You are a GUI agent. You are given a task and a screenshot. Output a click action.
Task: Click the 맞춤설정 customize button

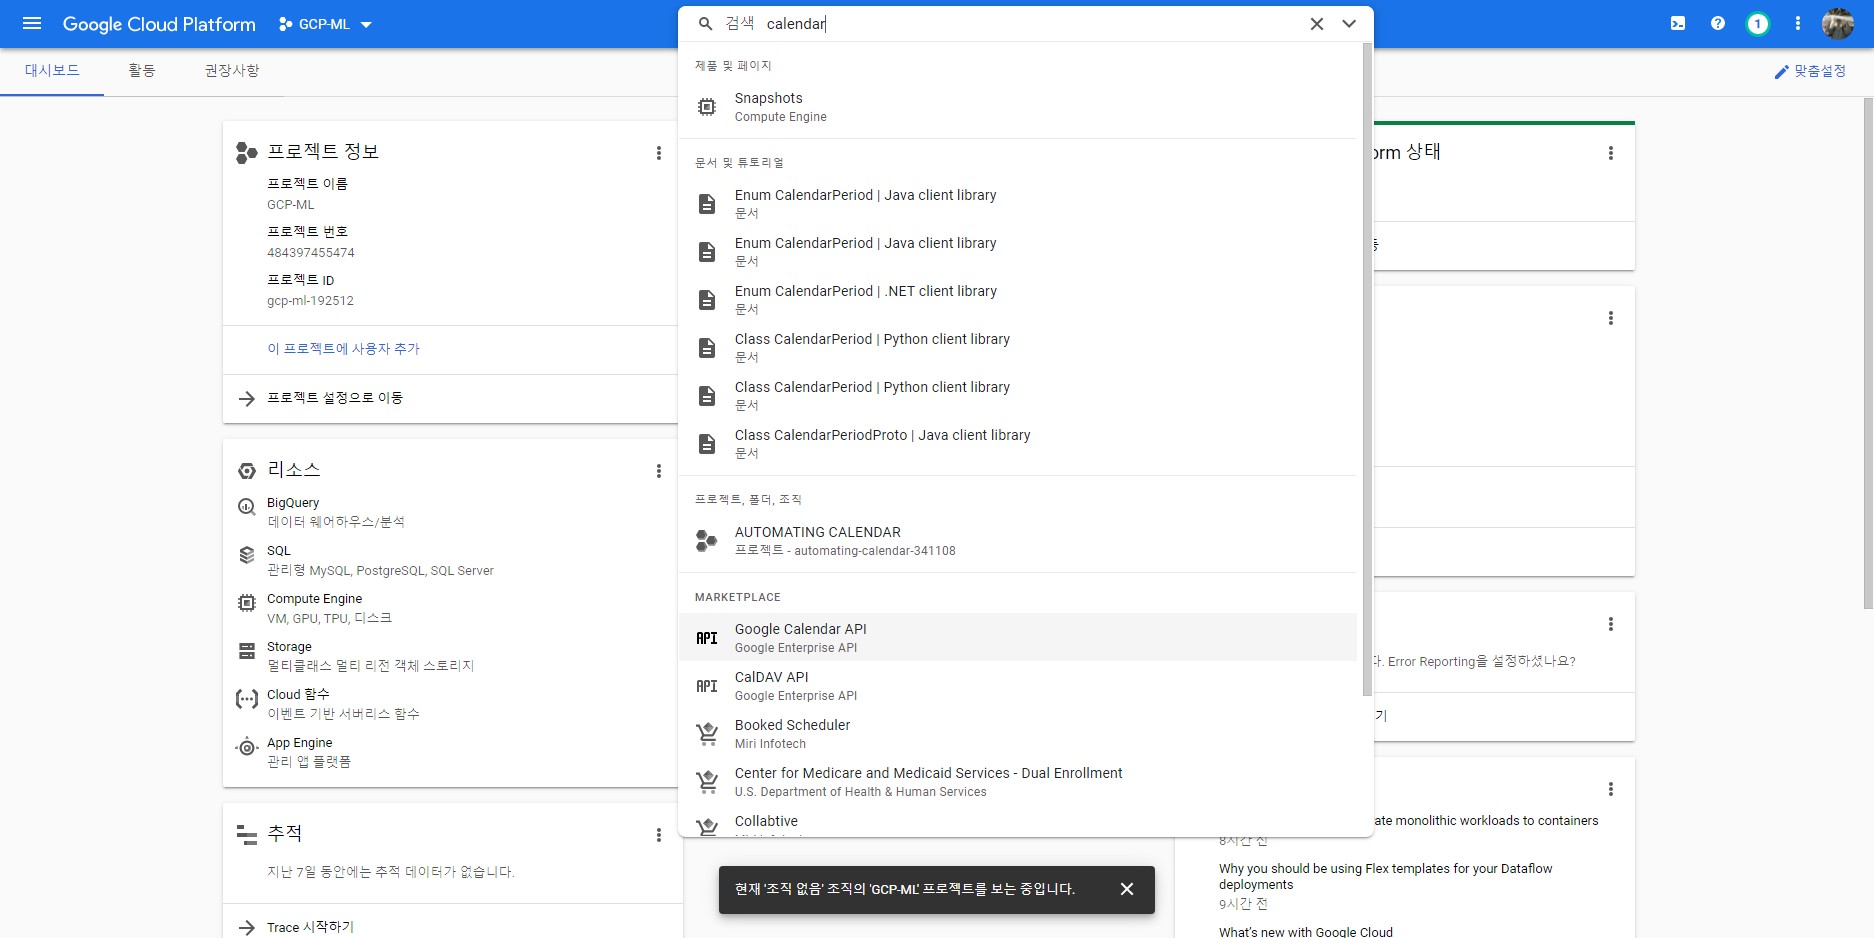tap(1810, 71)
